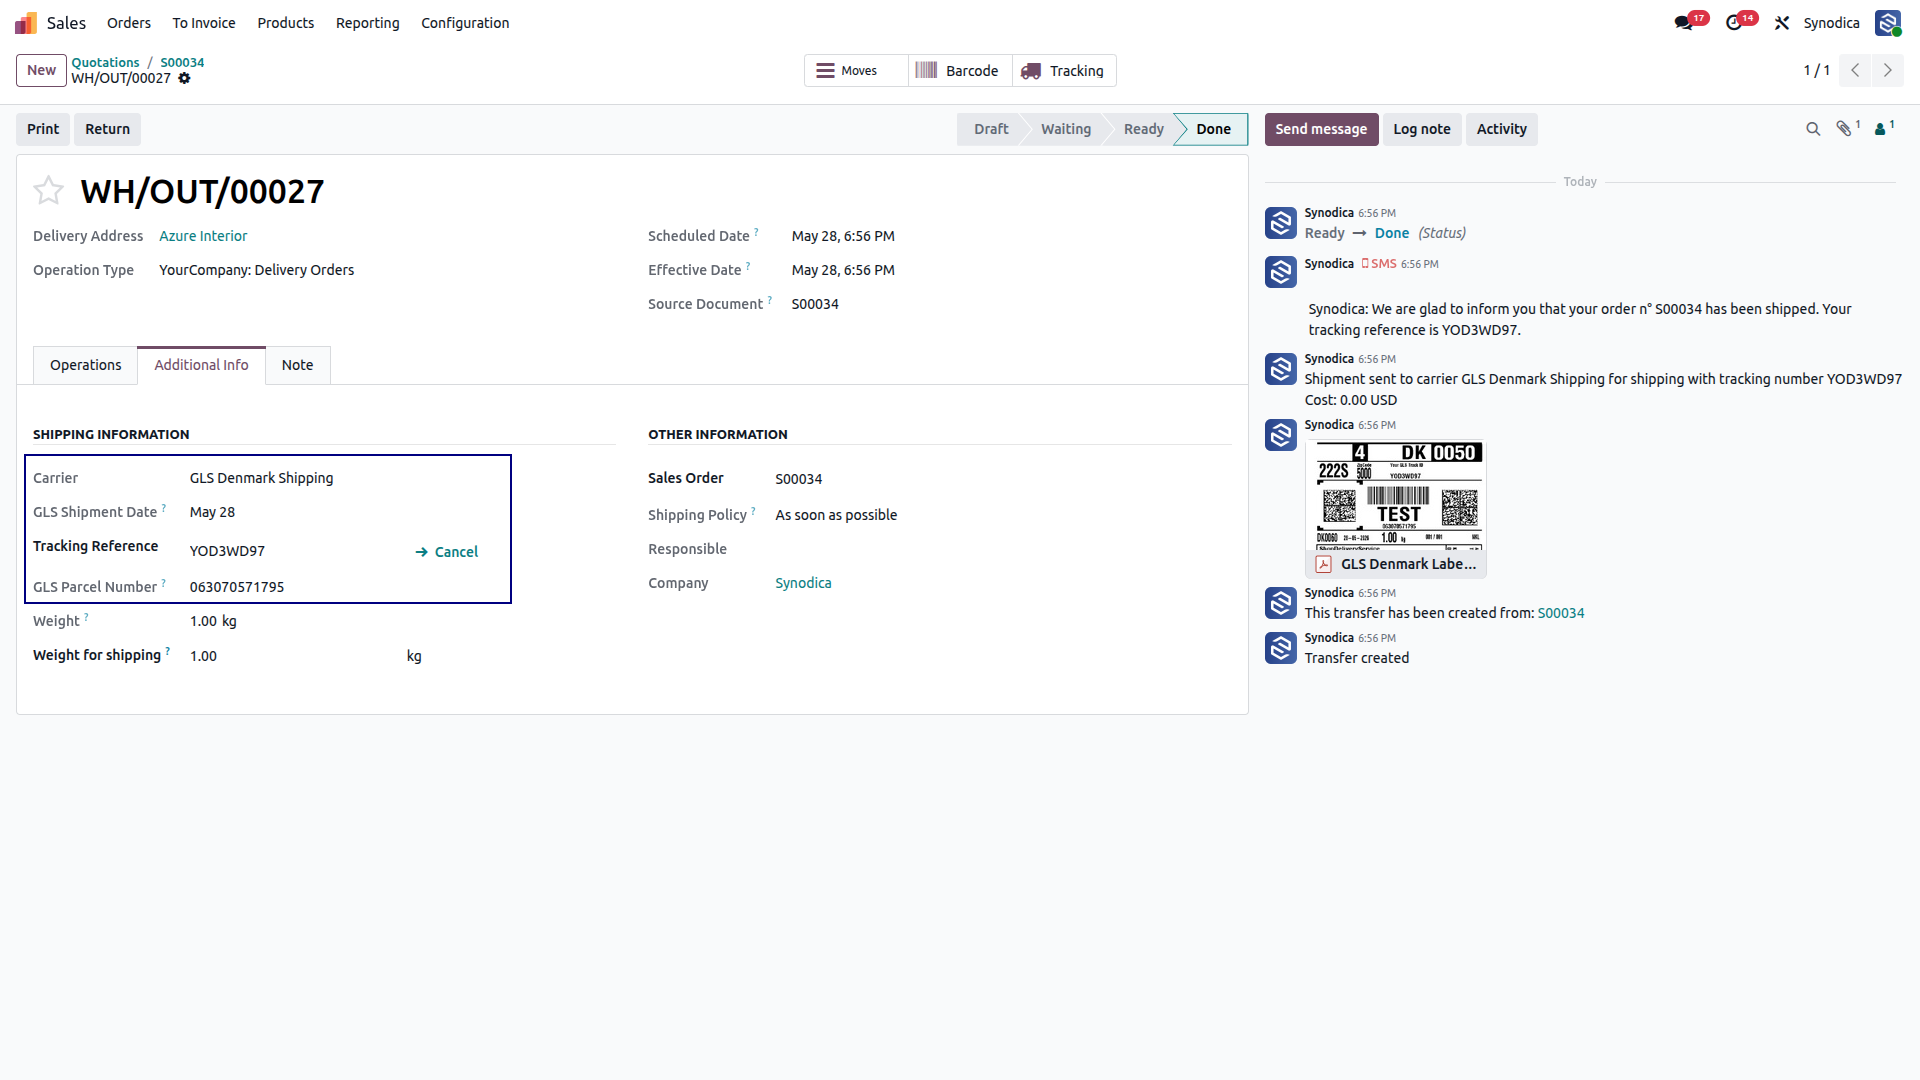Click the Ready status stage
The width and height of the screenshot is (1920, 1080).
1143,129
